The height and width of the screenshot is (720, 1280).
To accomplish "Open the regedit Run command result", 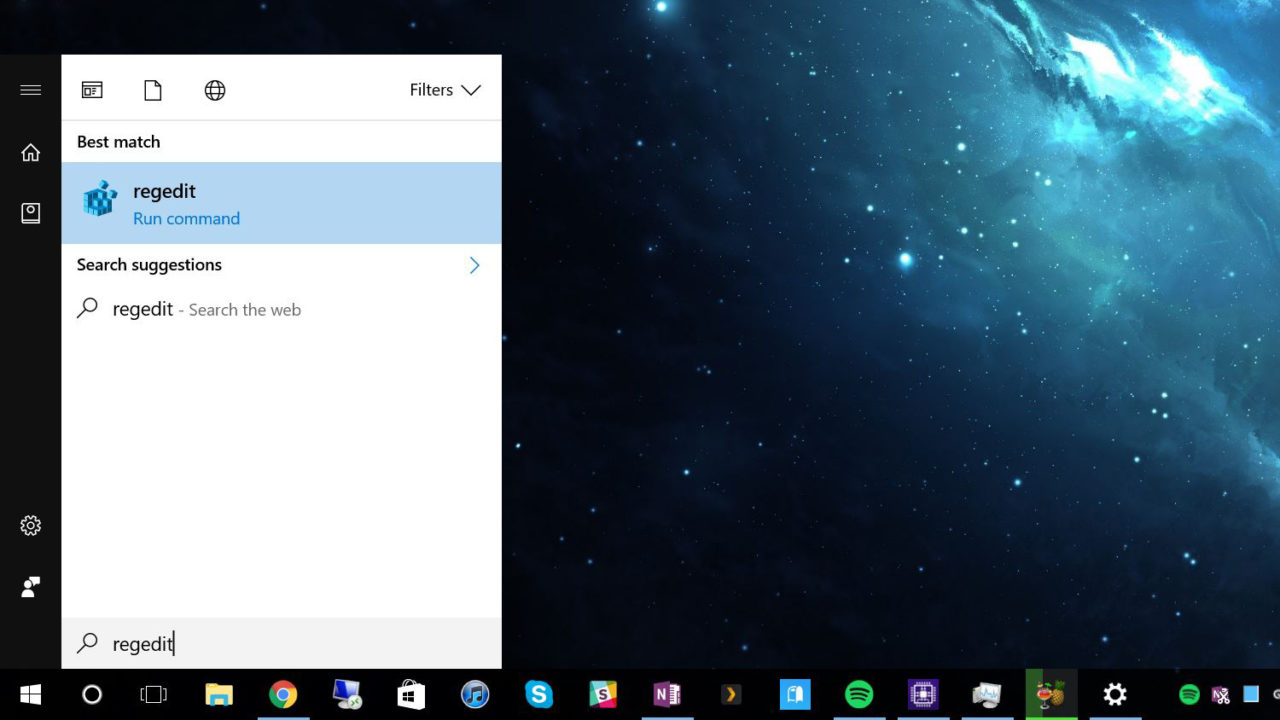I will (281, 203).
